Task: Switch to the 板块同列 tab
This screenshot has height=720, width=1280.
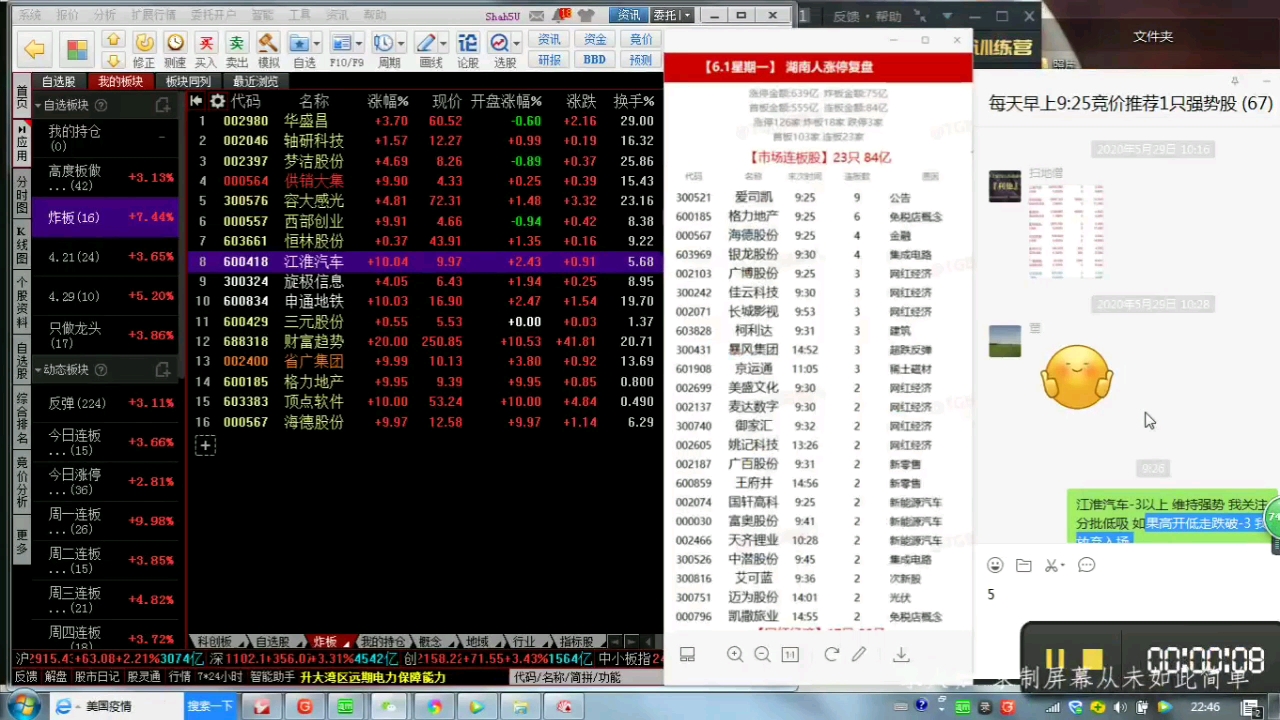Action: pyautogui.click(x=188, y=81)
